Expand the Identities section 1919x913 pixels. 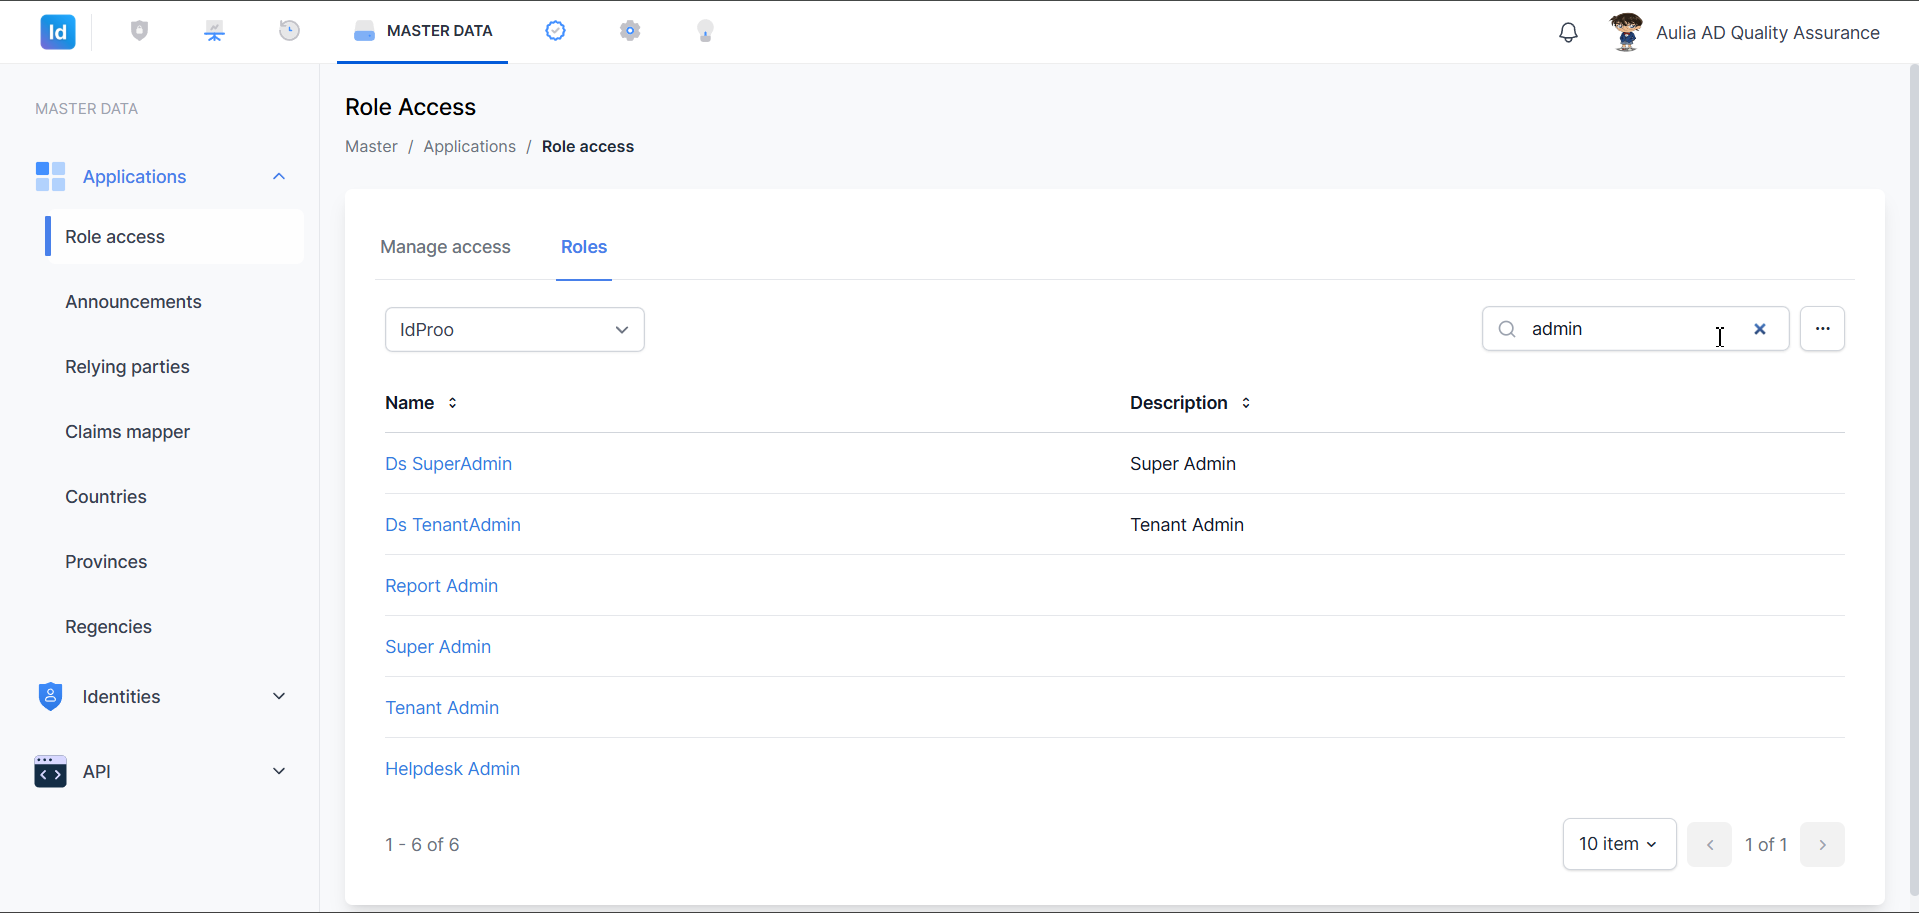pyautogui.click(x=279, y=696)
